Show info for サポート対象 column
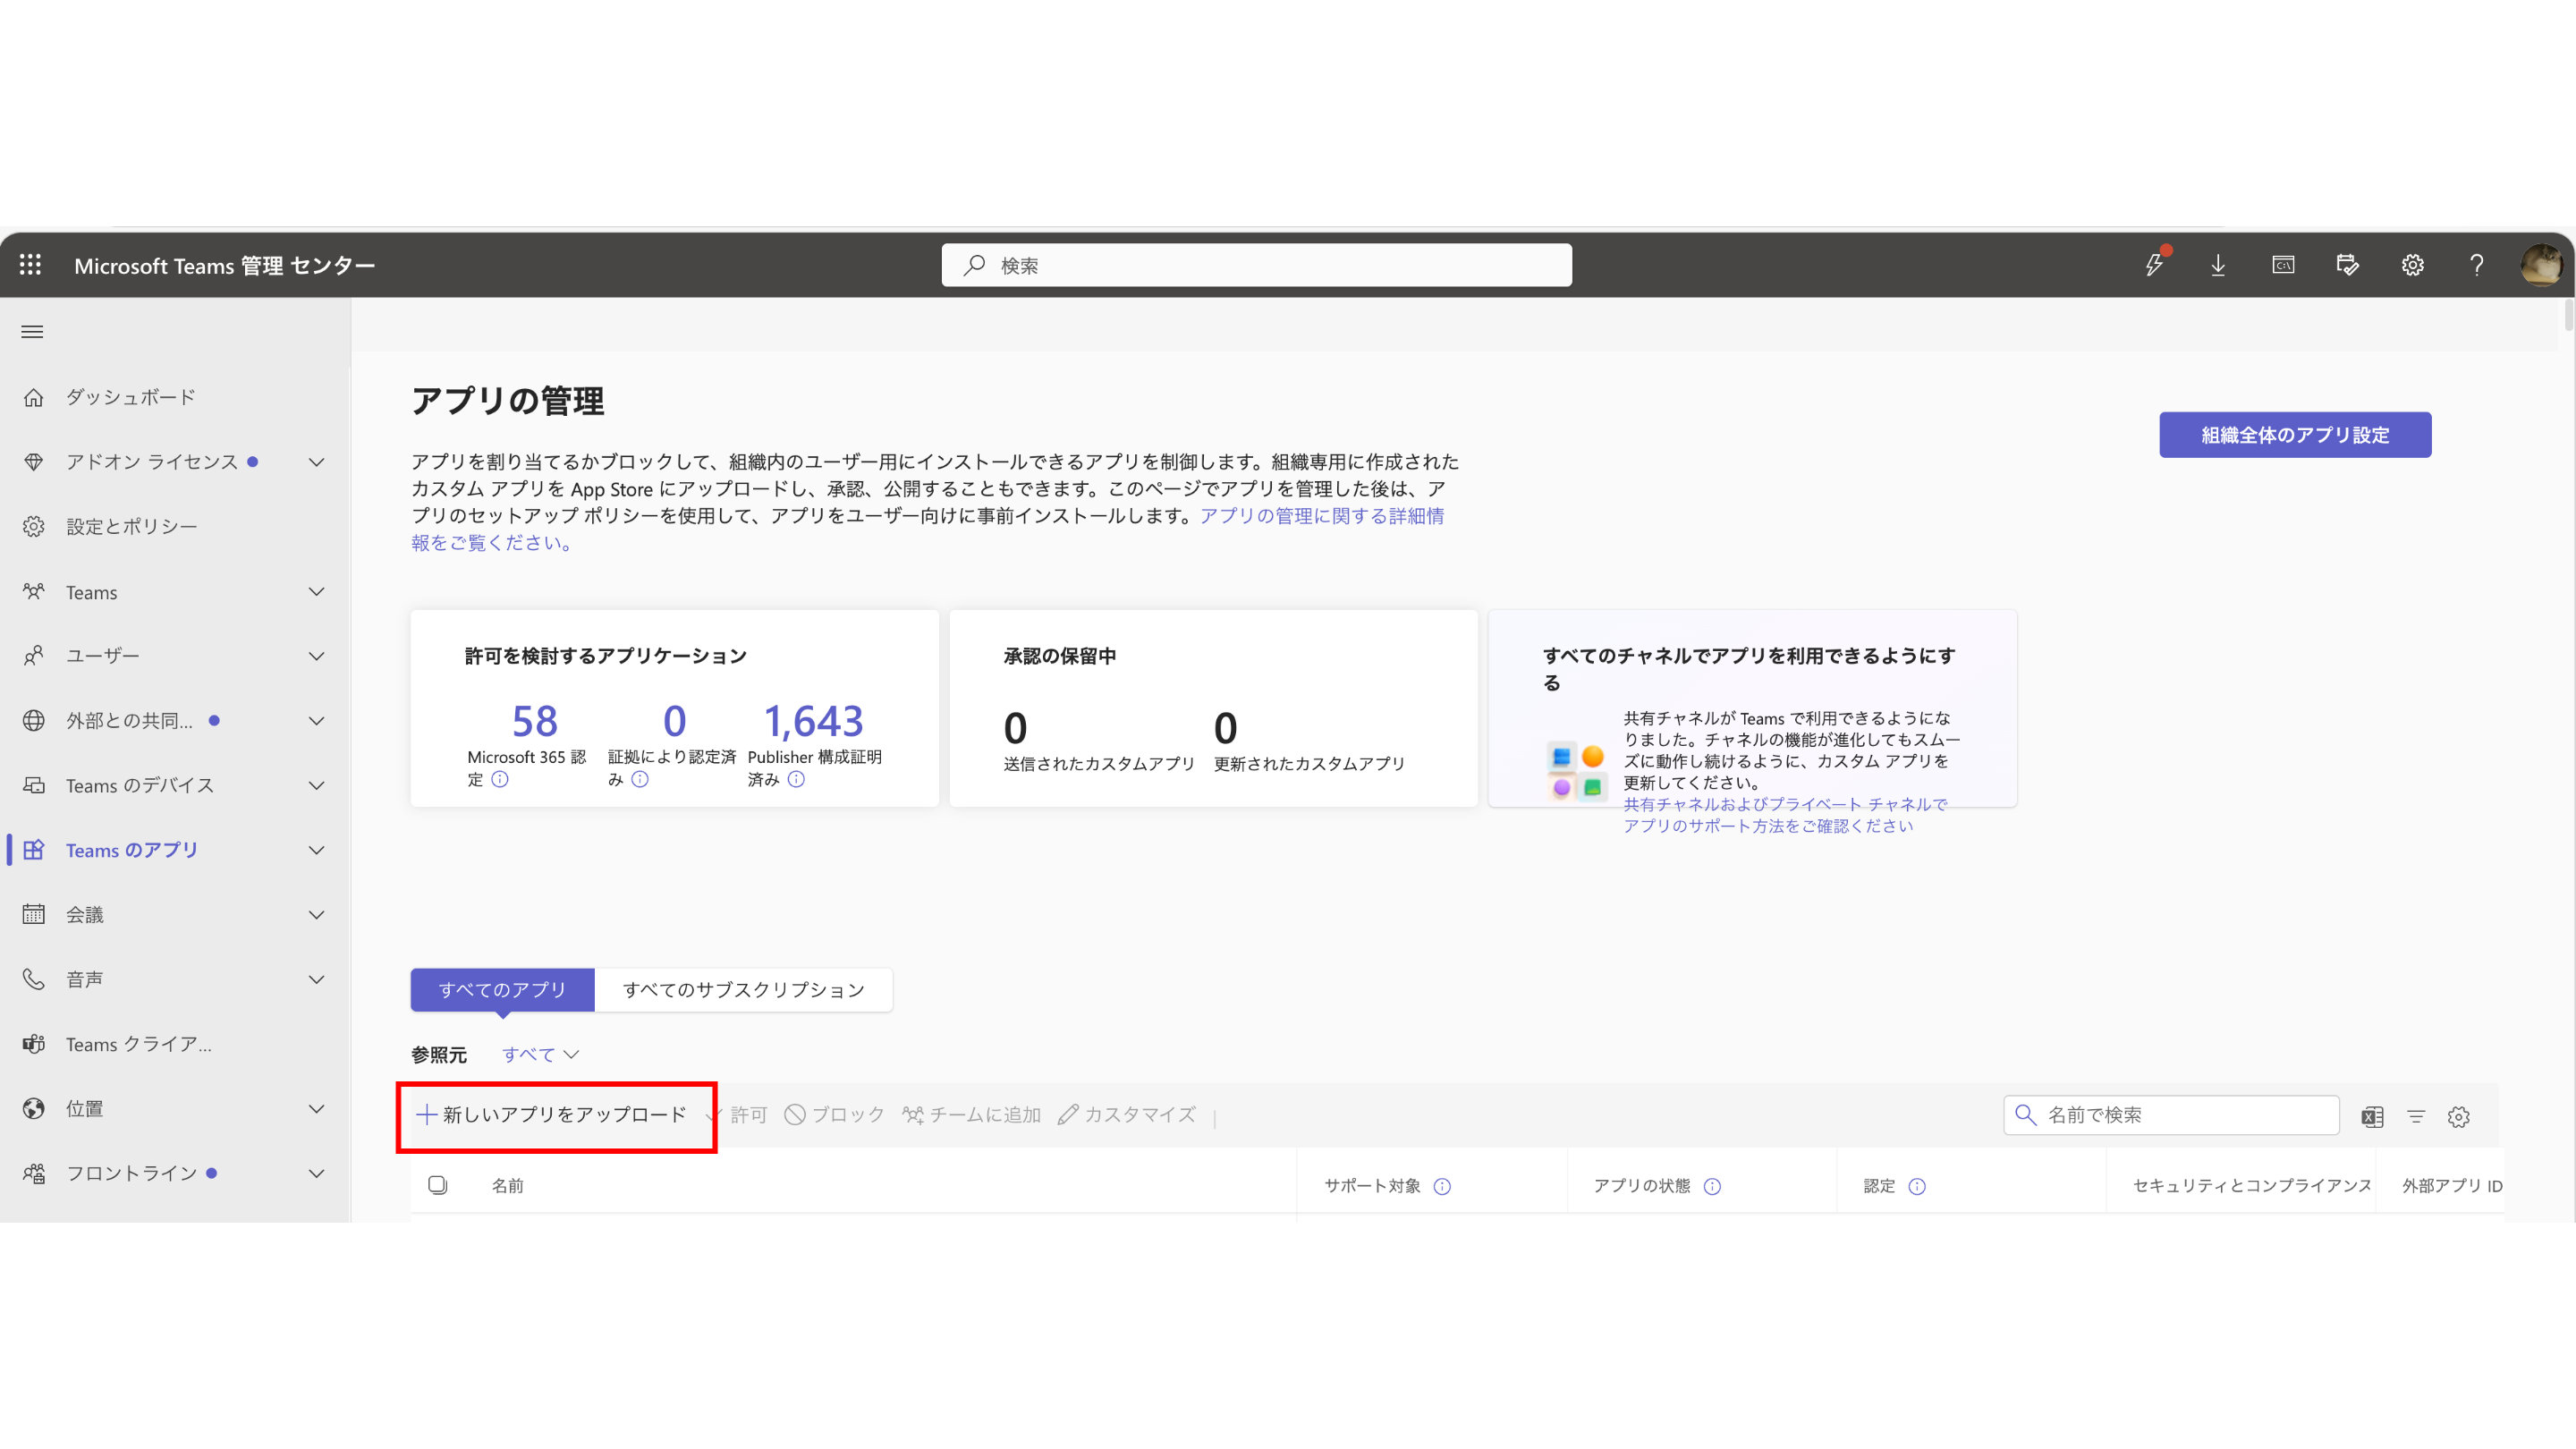 (1442, 1186)
